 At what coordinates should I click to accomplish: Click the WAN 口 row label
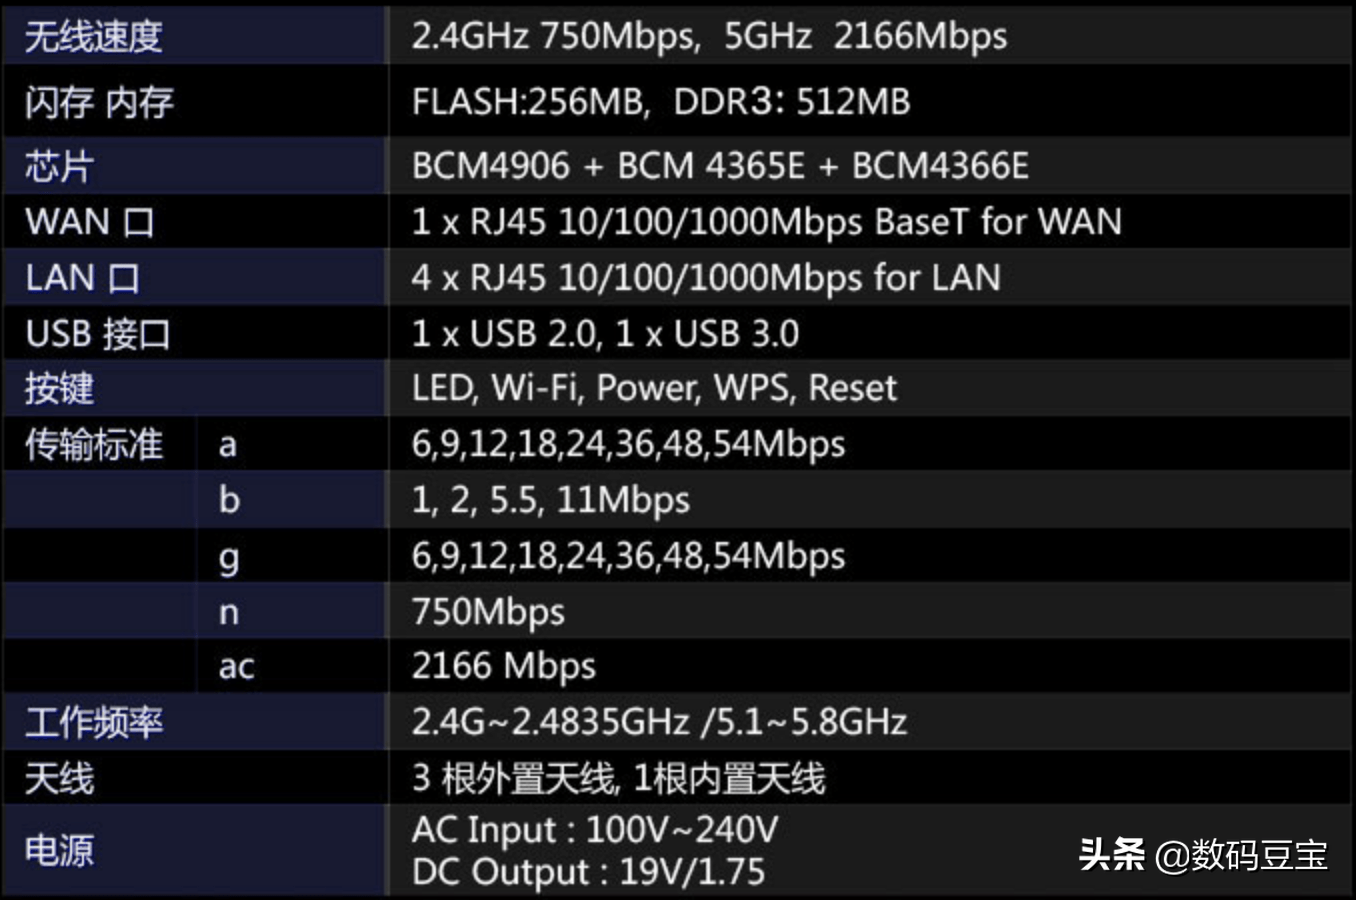(x=90, y=222)
